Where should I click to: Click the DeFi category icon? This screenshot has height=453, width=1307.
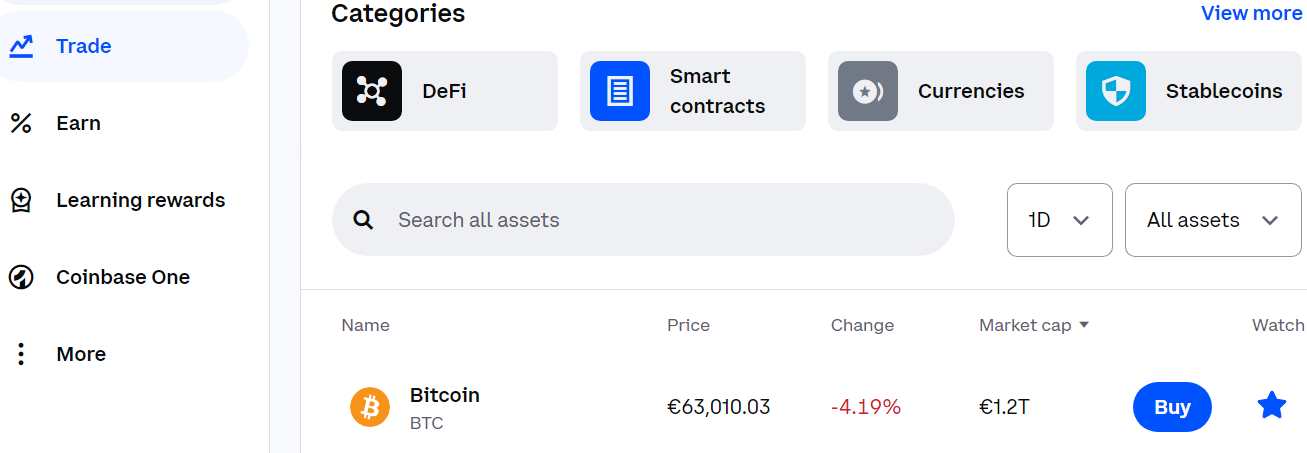click(x=372, y=91)
